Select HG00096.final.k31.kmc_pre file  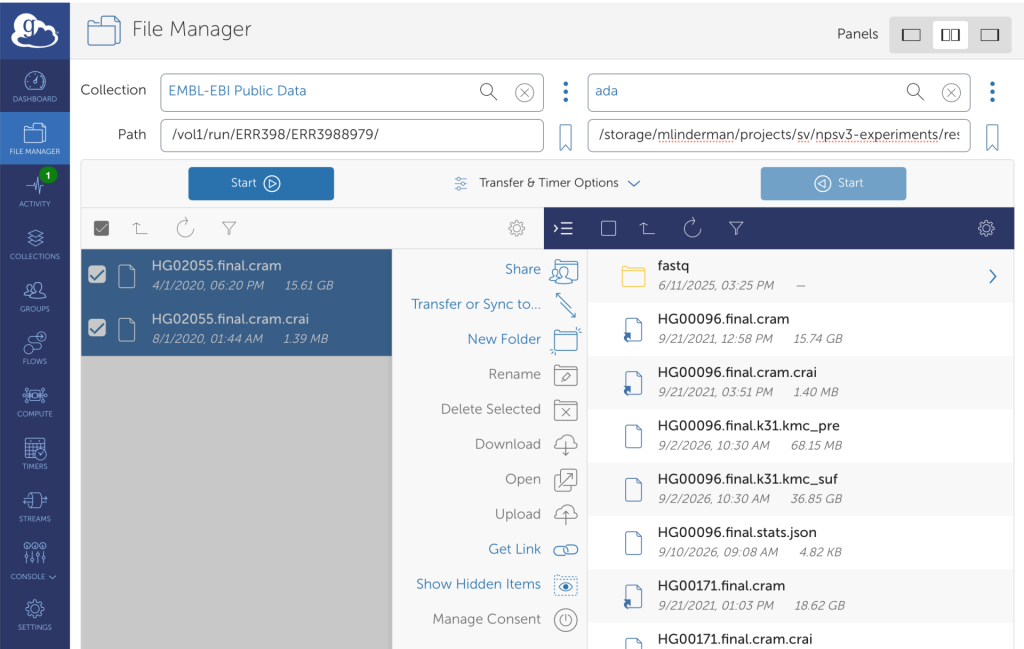[x=801, y=435]
